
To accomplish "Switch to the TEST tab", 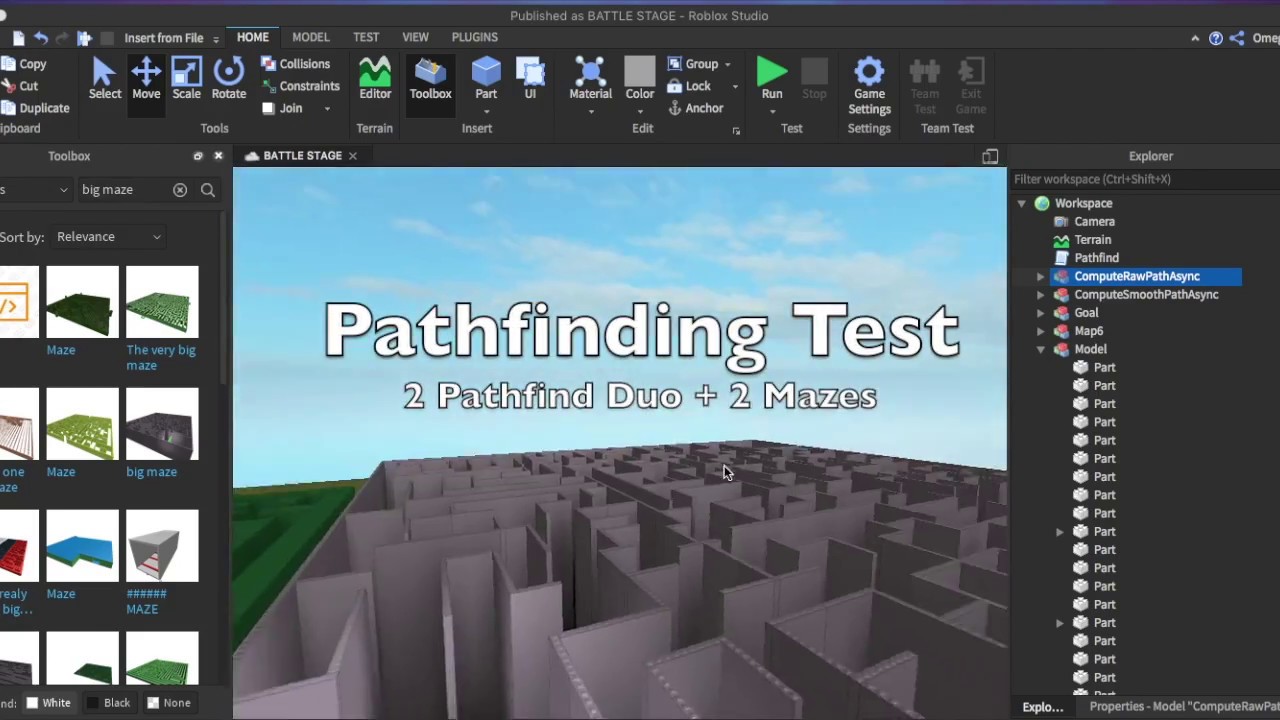I will point(366,37).
